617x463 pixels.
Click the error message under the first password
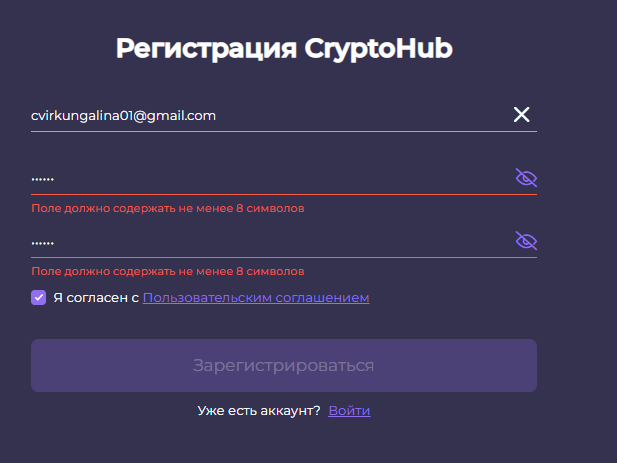coord(168,208)
